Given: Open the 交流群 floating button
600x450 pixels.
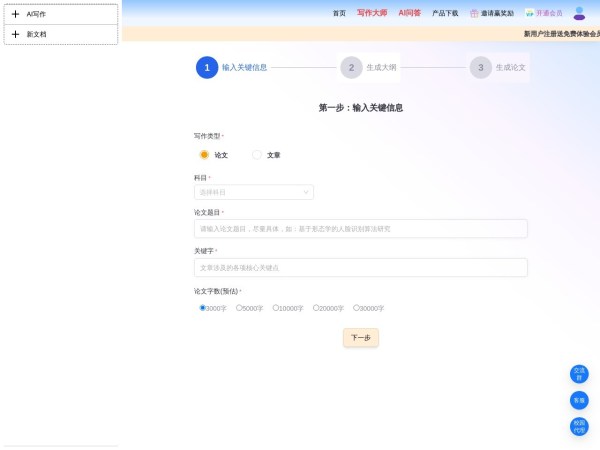Looking at the screenshot, I should pos(579,374).
